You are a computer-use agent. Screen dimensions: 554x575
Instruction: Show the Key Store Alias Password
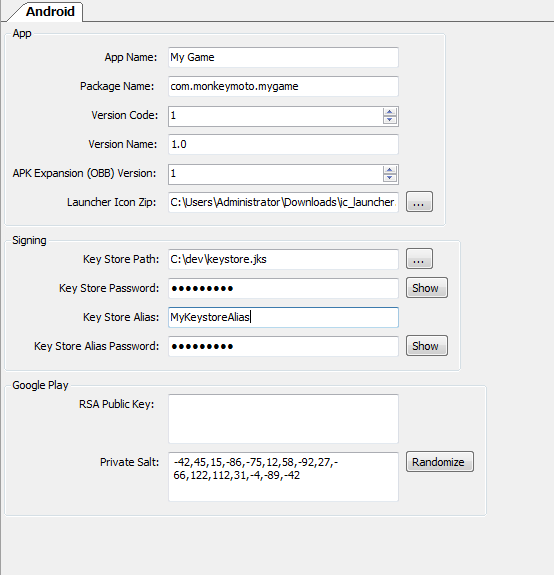(x=426, y=346)
